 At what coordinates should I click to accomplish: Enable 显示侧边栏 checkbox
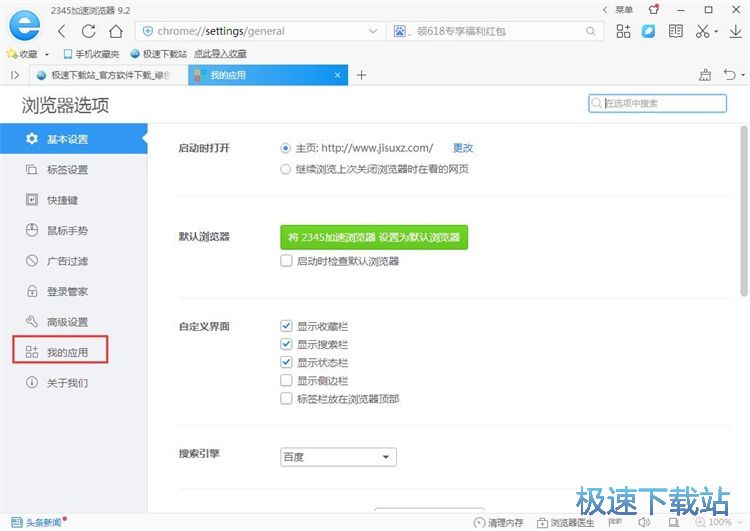pyautogui.click(x=286, y=380)
